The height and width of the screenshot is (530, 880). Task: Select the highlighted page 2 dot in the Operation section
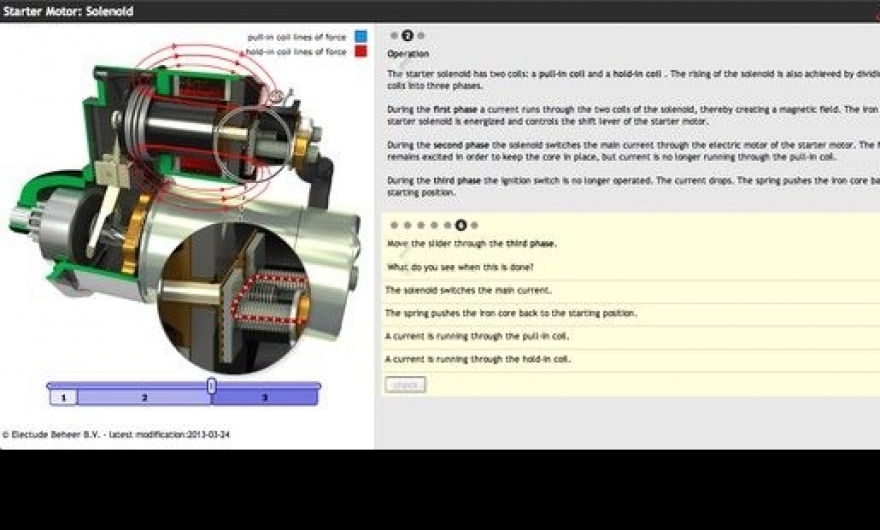click(x=407, y=35)
